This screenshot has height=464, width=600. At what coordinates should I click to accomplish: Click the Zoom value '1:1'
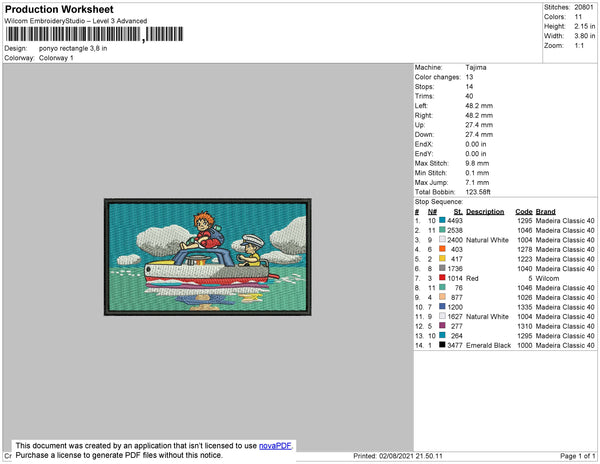(579, 46)
